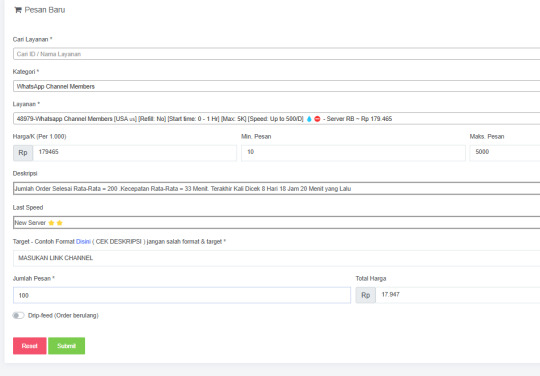
Task: Click the Cari Layanan label
Action: 32,39
